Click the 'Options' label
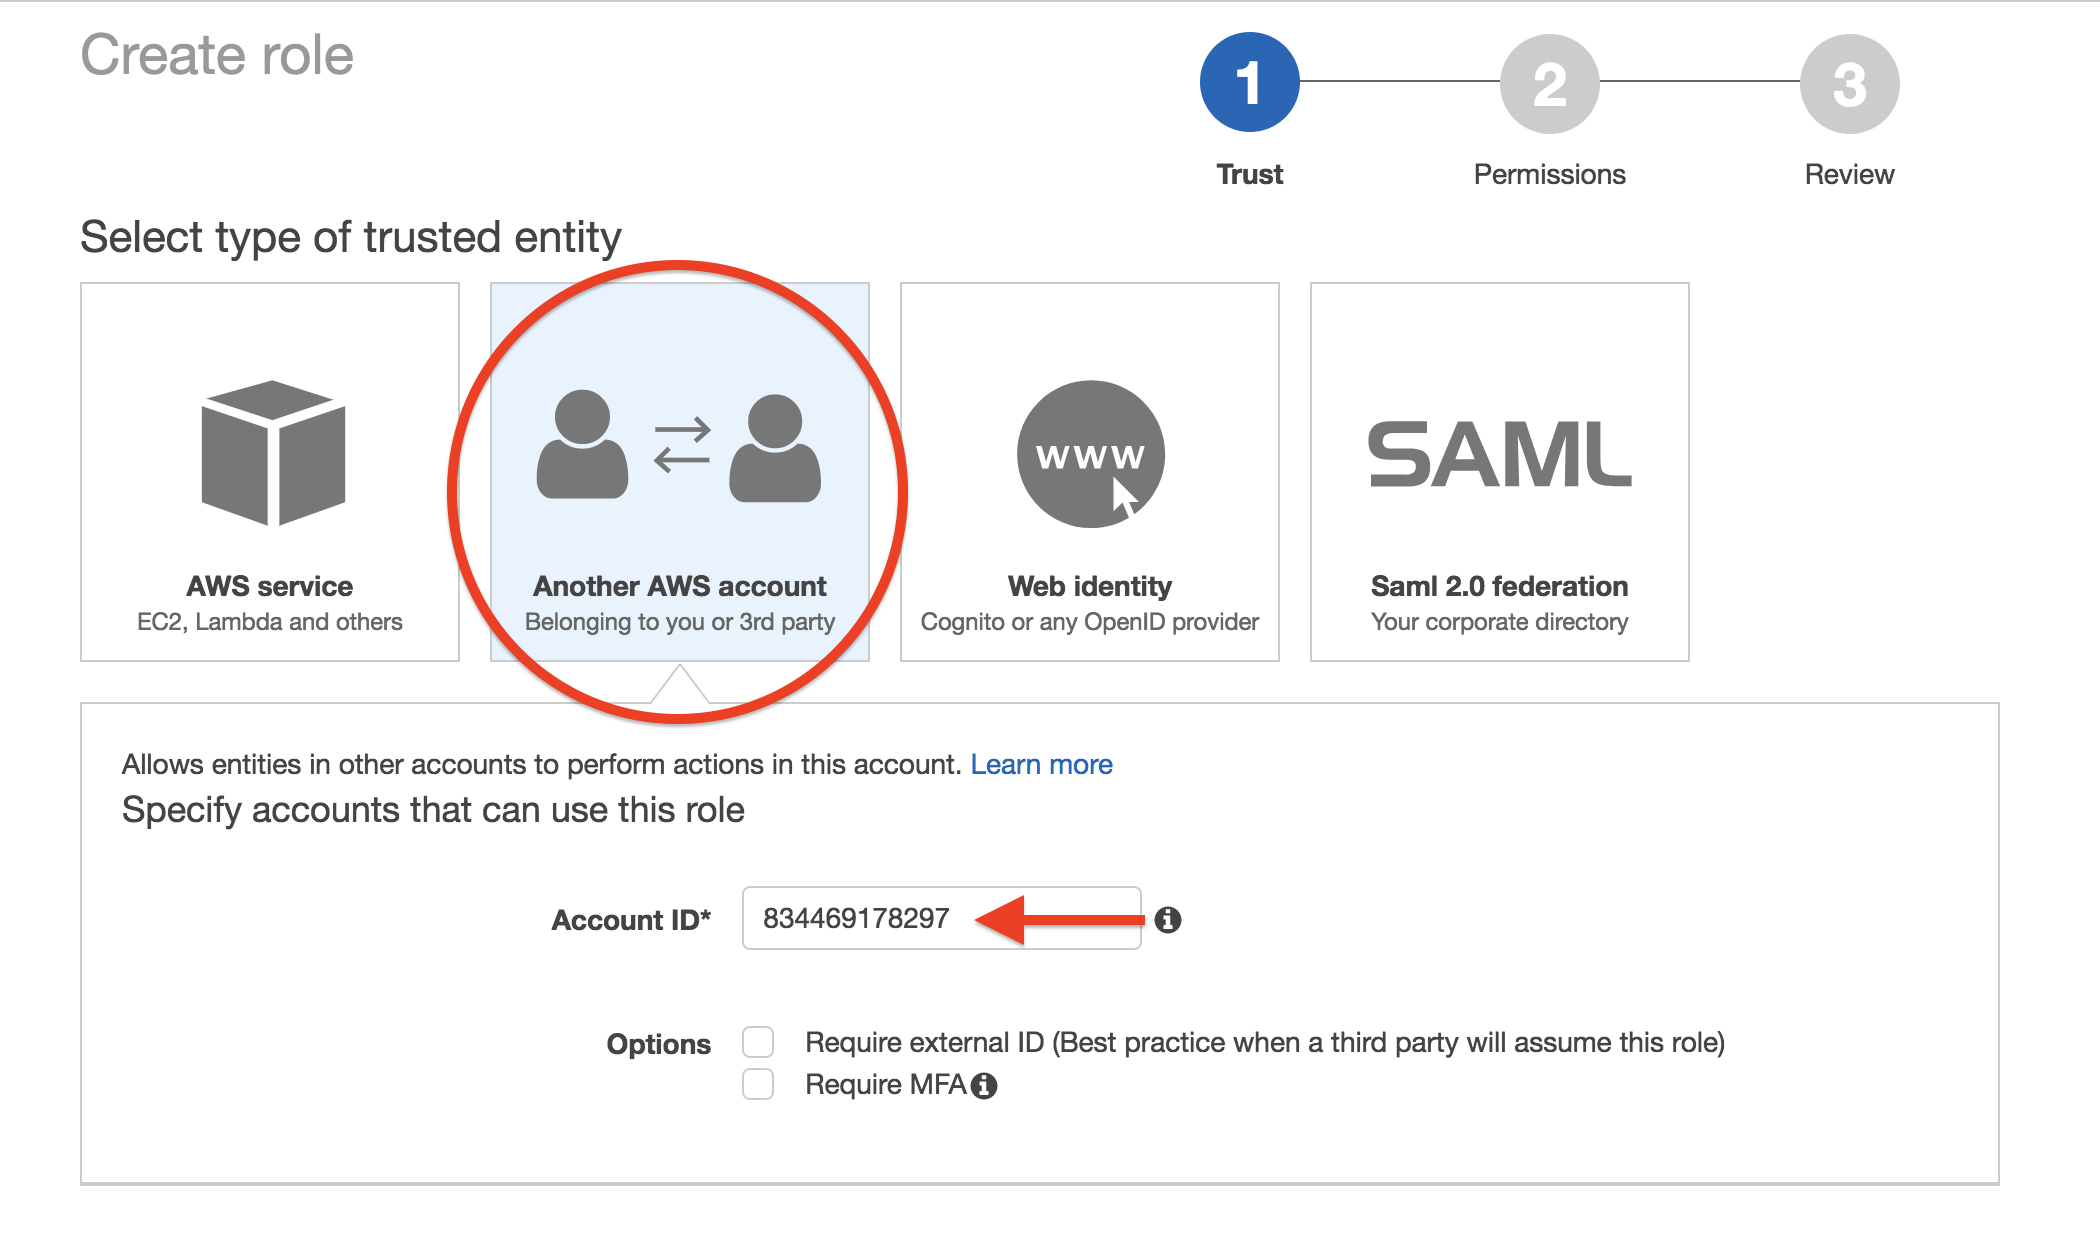Viewport: 2100px width, 1236px height. (x=659, y=1044)
